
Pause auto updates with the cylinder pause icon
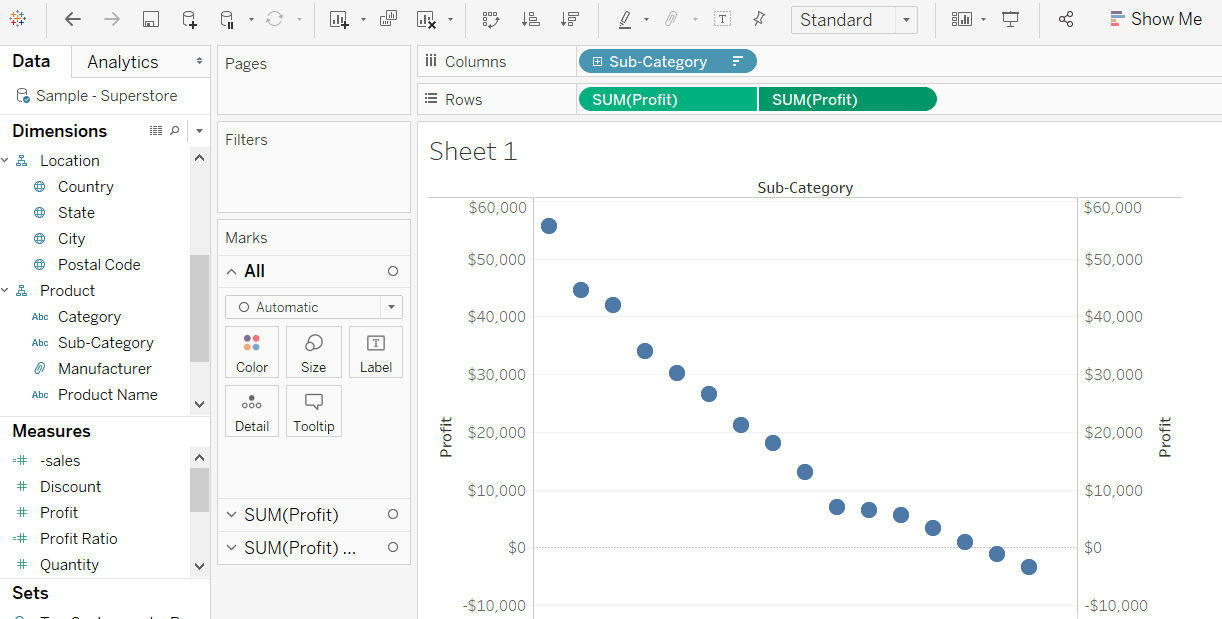click(x=227, y=19)
